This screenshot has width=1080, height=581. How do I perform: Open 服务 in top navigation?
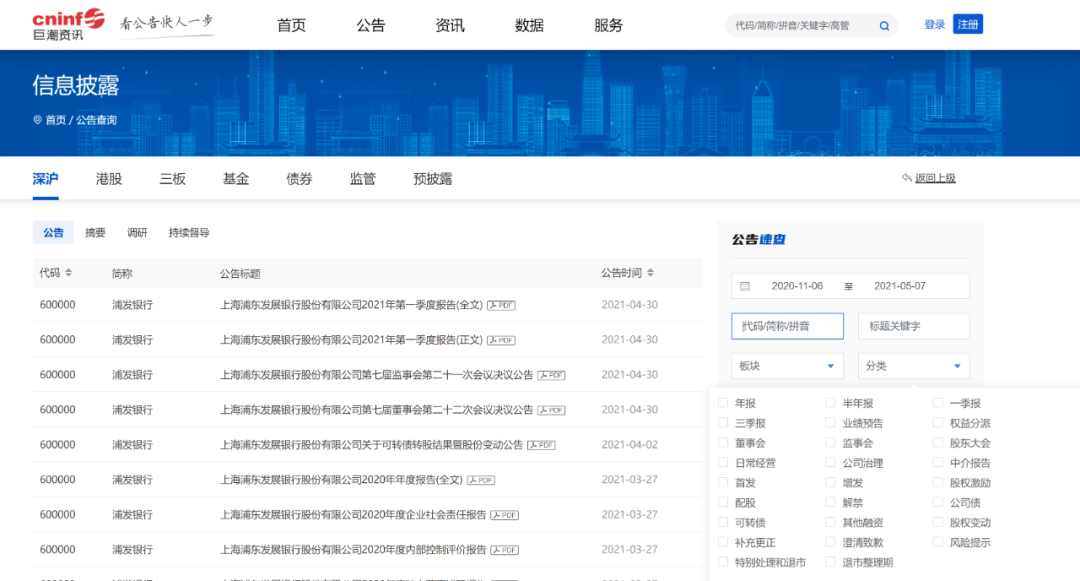[608, 25]
